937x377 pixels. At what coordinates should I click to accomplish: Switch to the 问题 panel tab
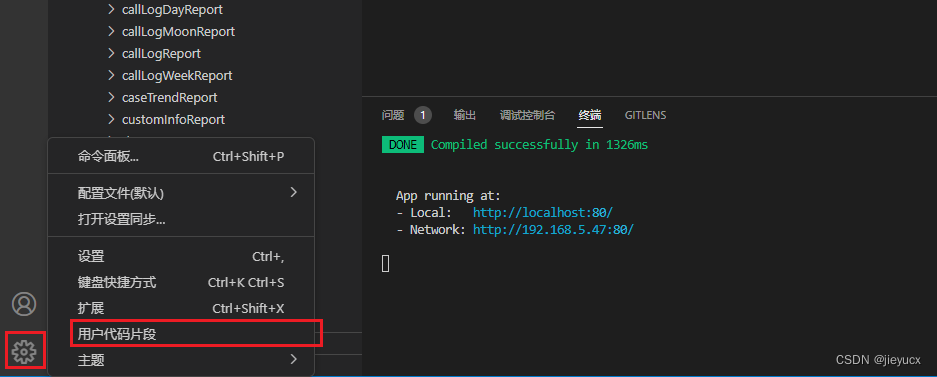tap(393, 115)
